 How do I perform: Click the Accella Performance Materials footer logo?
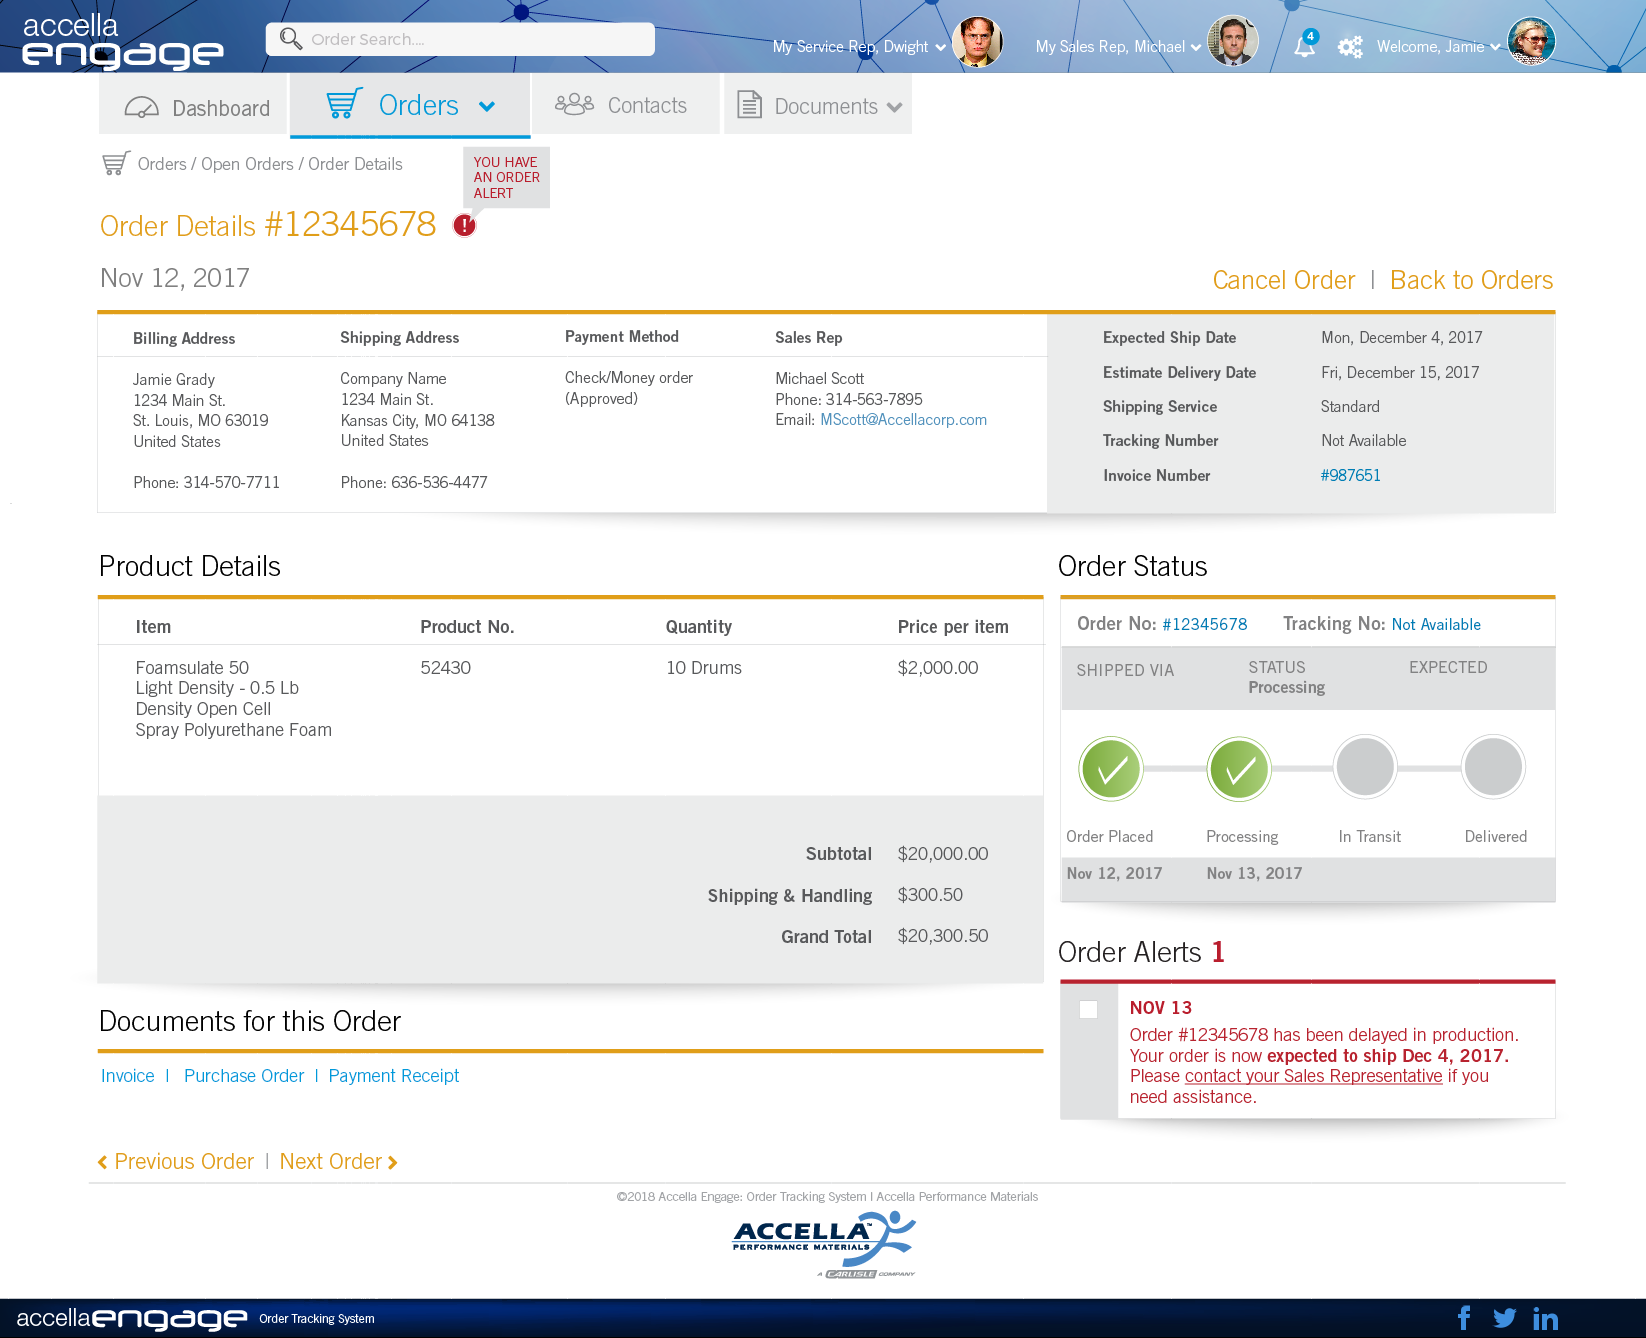click(x=824, y=1244)
